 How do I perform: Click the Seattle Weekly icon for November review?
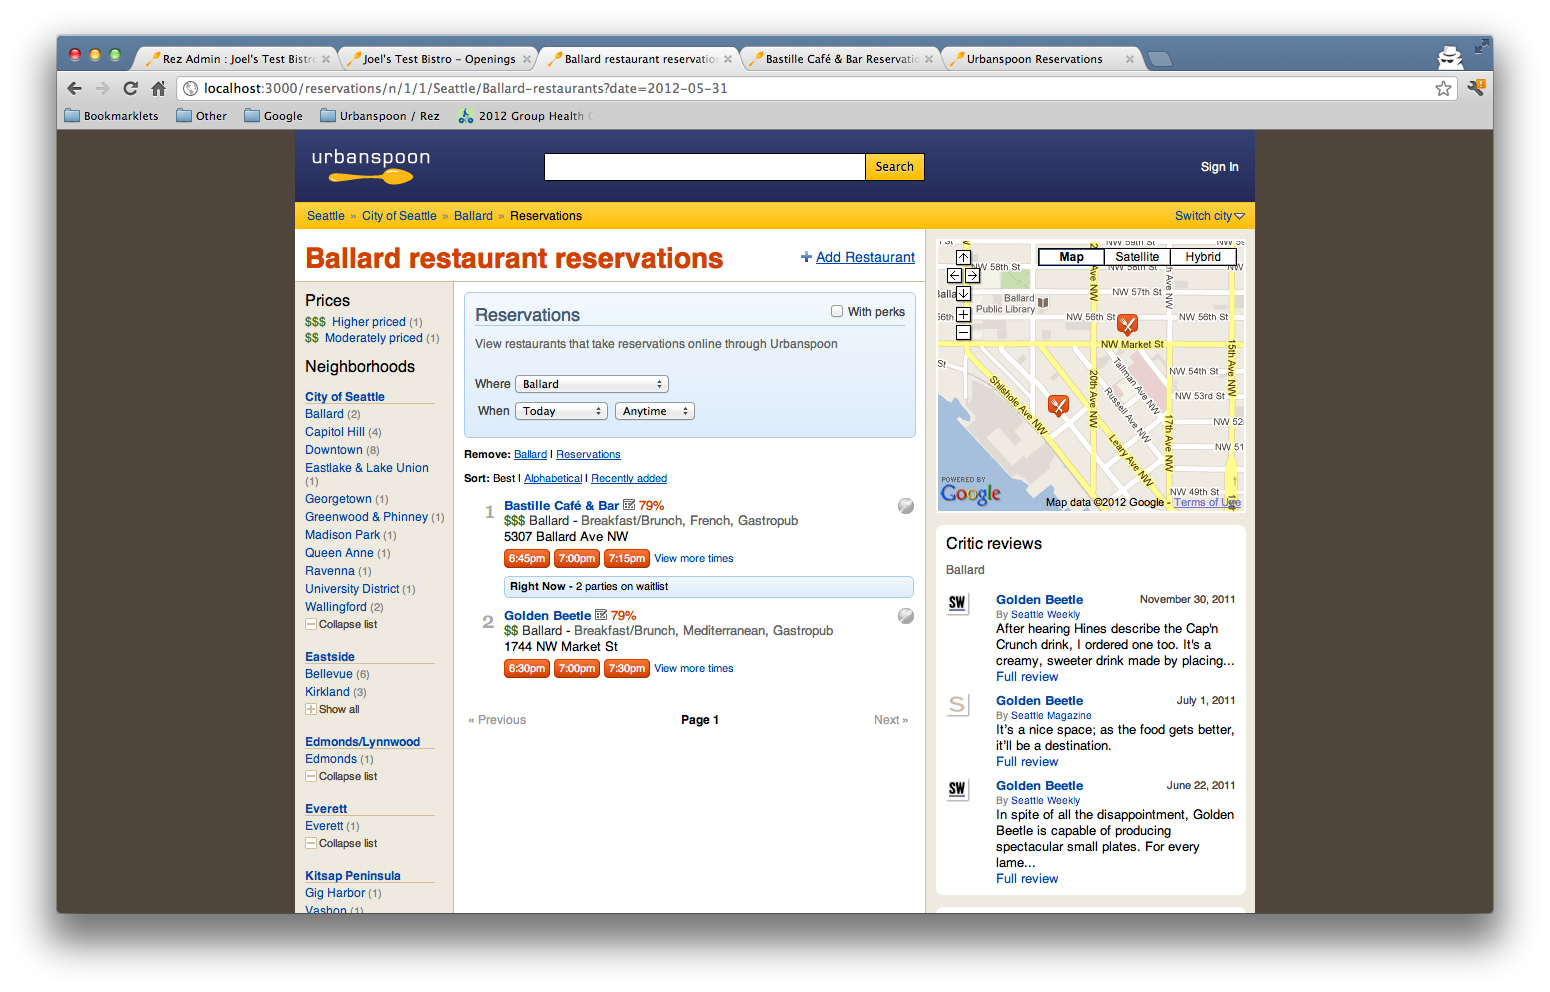click(957, 603)
